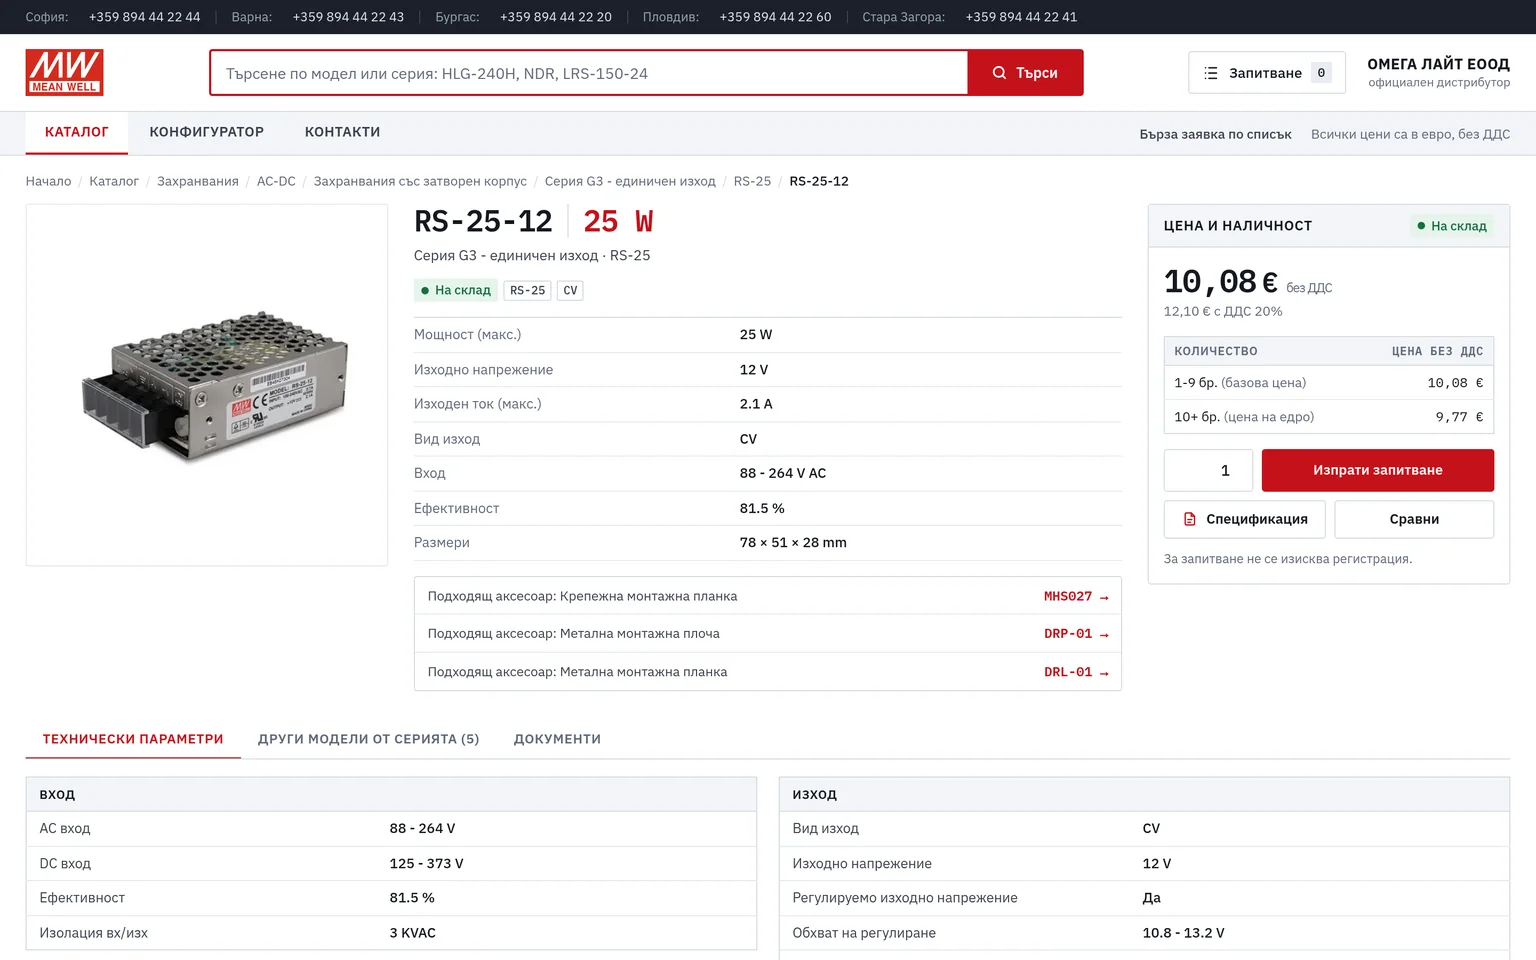Go to Каталог breadcrumb
Viewport: 1536px width, 960px height.
click(x=114, y=181)
